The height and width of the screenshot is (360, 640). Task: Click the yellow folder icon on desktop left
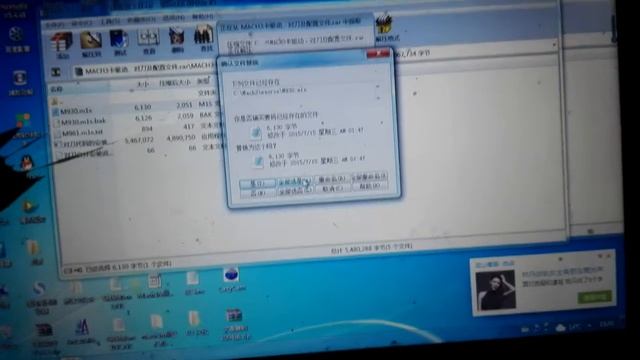(x=33, y=248)
